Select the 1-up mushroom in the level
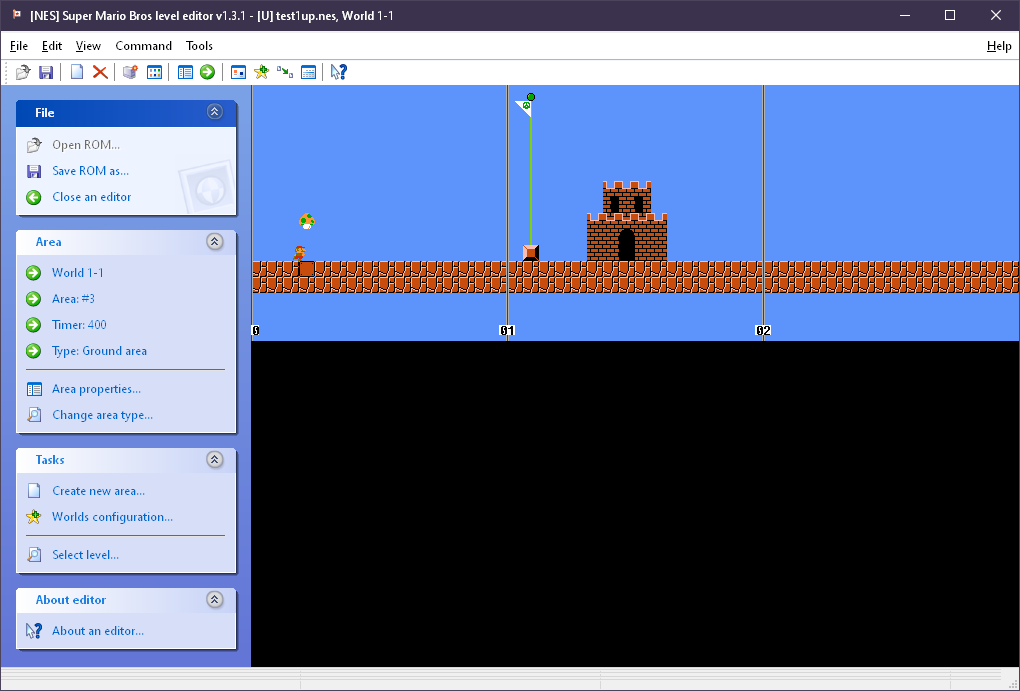The height and width of the screenshot is (691, 1020). (307, 221)
